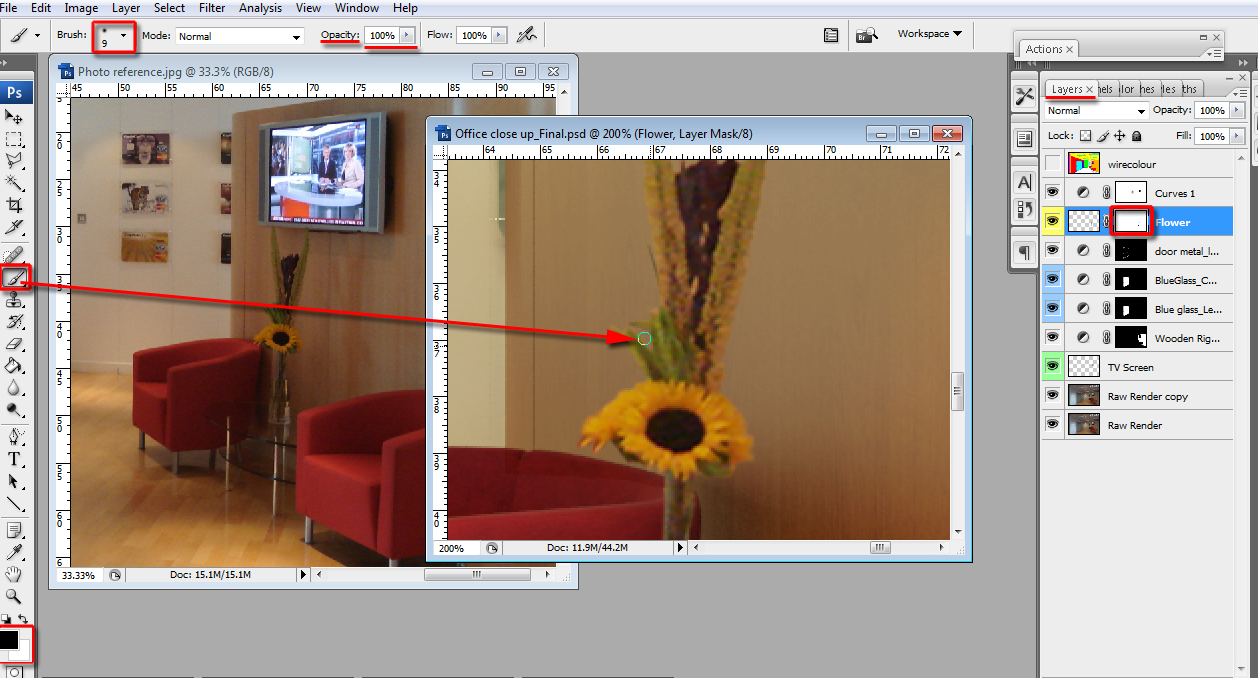Open the Brush preset picker dropdown
The image size is (1258, 678).
pos(123,36)
